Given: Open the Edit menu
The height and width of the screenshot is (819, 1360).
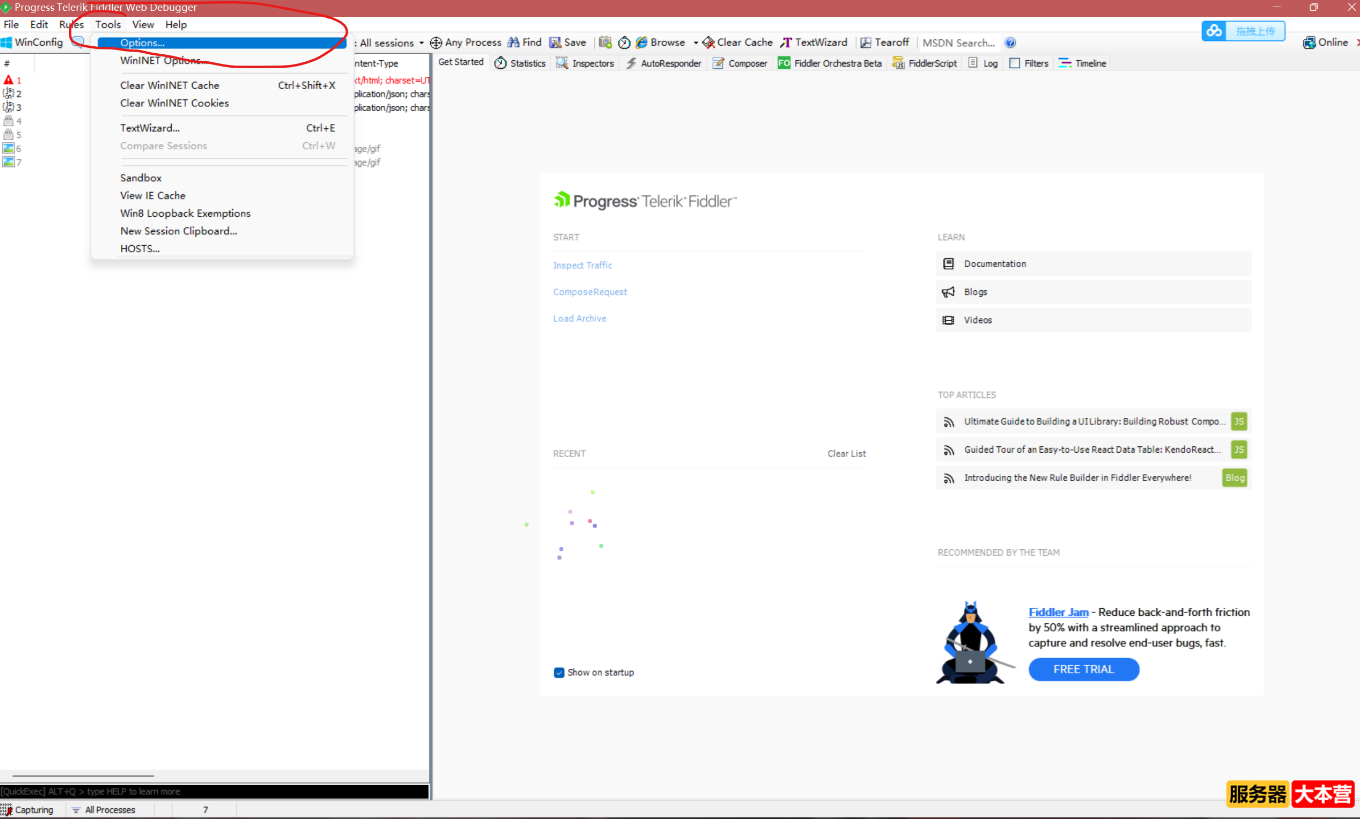Looking at the screenshot, I should pyautogui.click(x=39, y=24).
